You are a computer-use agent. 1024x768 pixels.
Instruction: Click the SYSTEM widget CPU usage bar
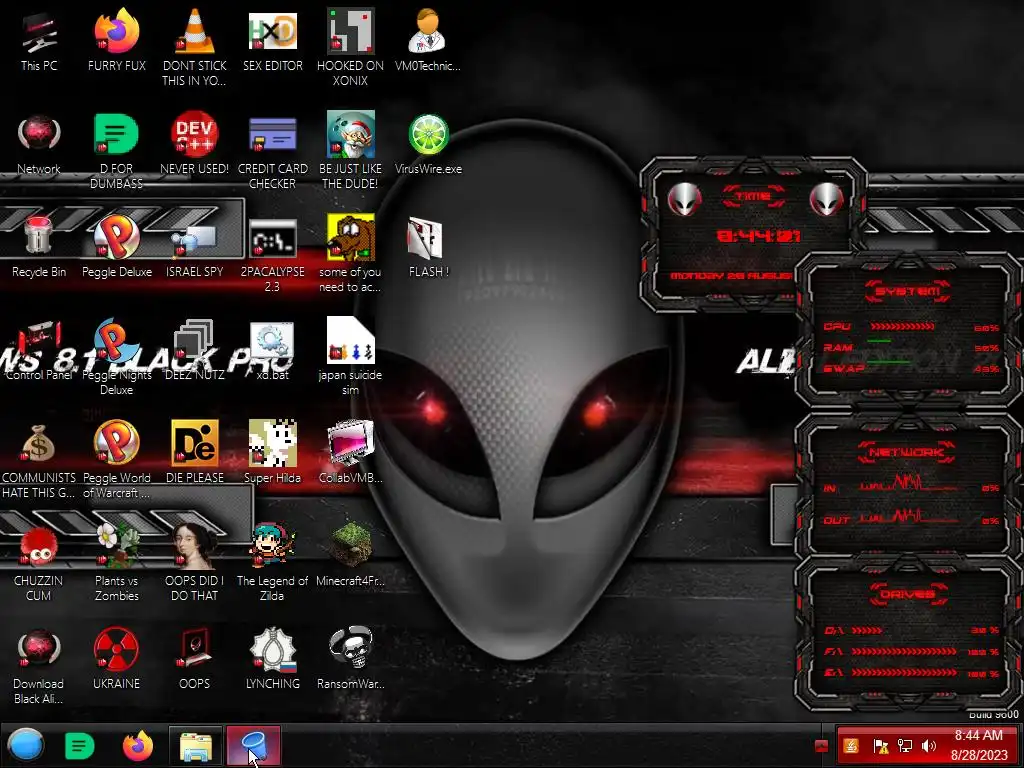(x=902, y=327)
